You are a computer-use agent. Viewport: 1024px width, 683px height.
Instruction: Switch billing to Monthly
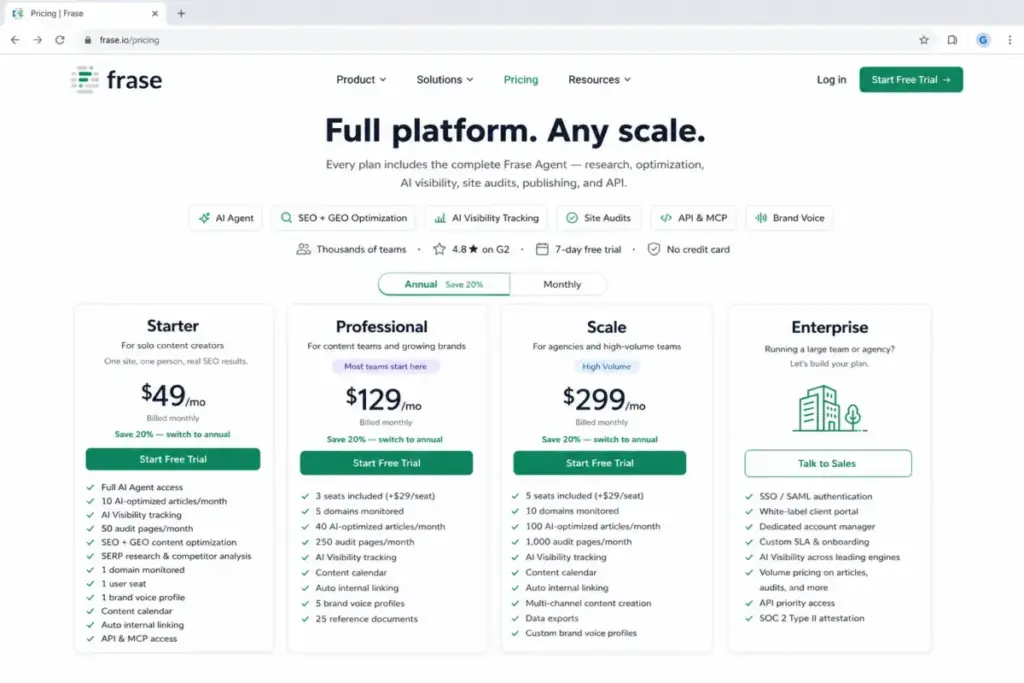click(562, 285)
